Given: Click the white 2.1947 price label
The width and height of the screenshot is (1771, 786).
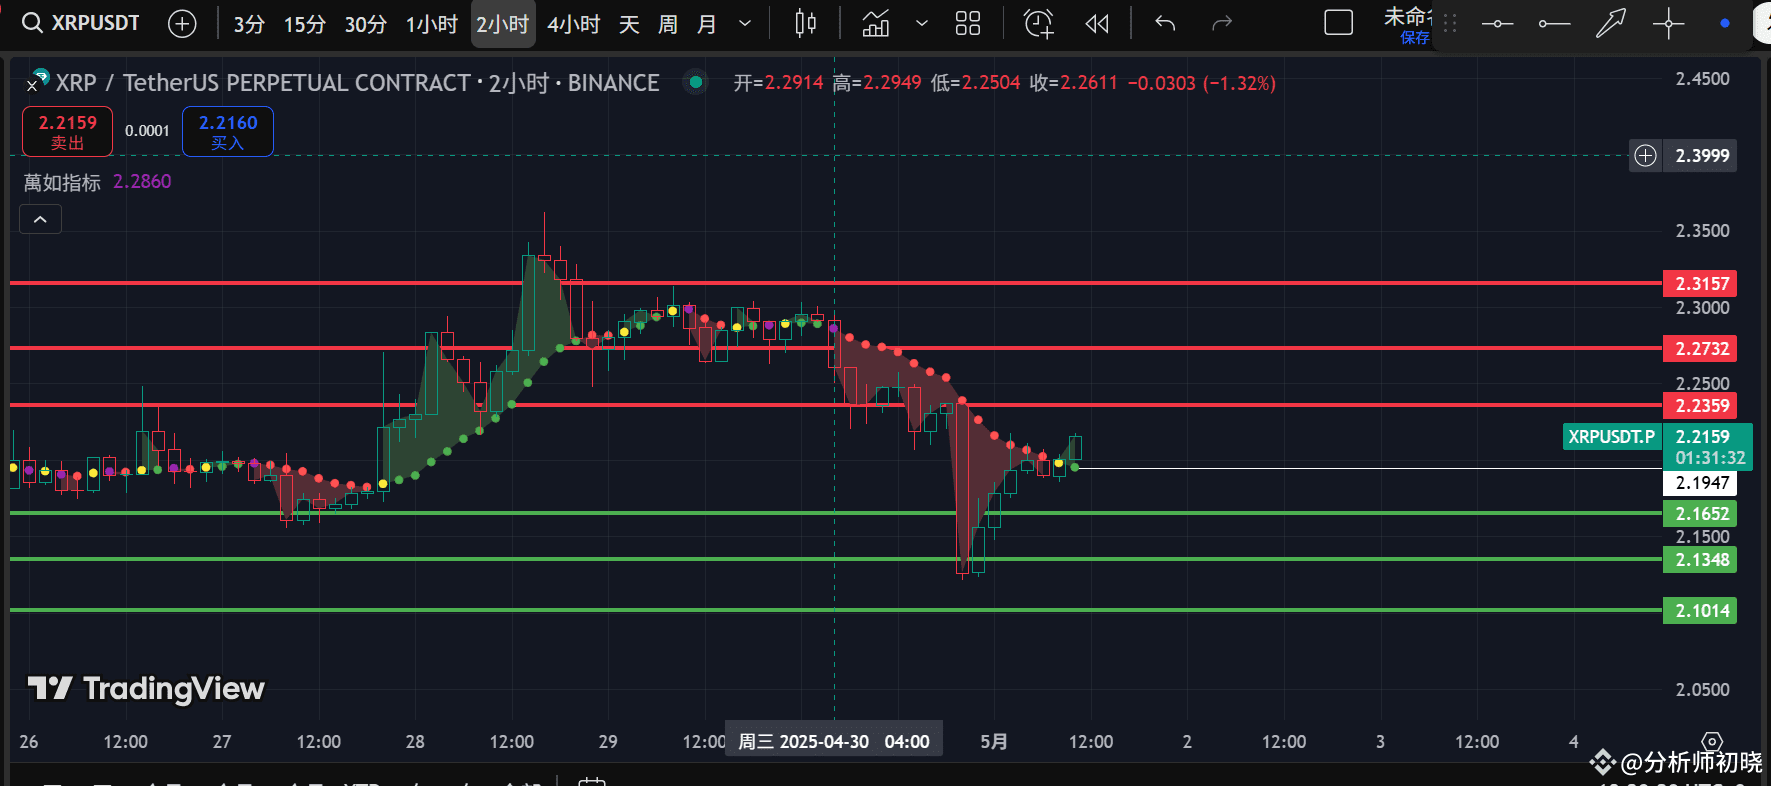Looking at the screenshot, I should [1700, 483].
